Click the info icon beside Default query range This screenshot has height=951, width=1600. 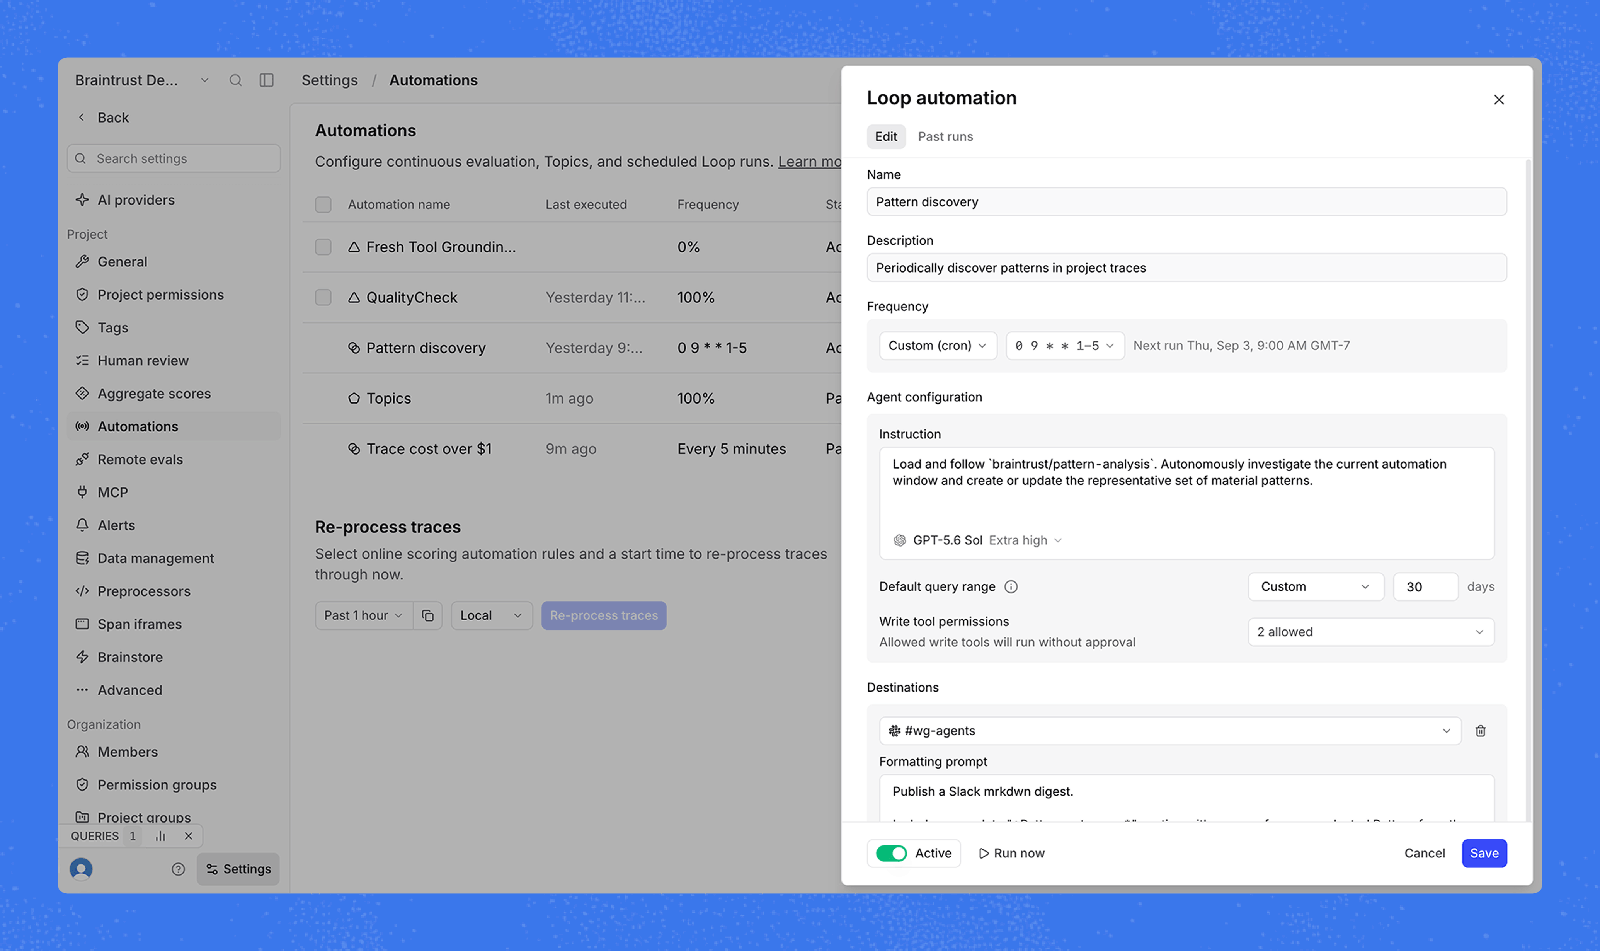click(1011, 587)
